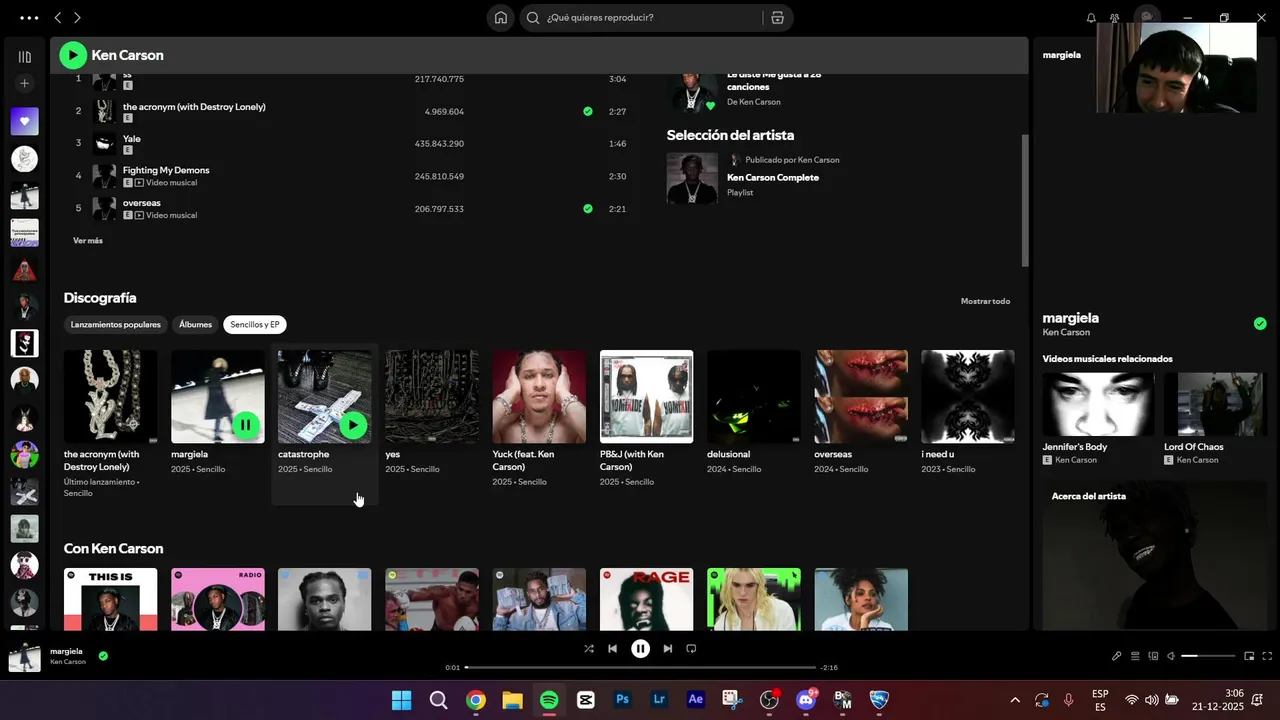Viewport: 1280px width, 720px height.
Task: Open the This Is Ken Carson playlist
Action: pos(110,599)
